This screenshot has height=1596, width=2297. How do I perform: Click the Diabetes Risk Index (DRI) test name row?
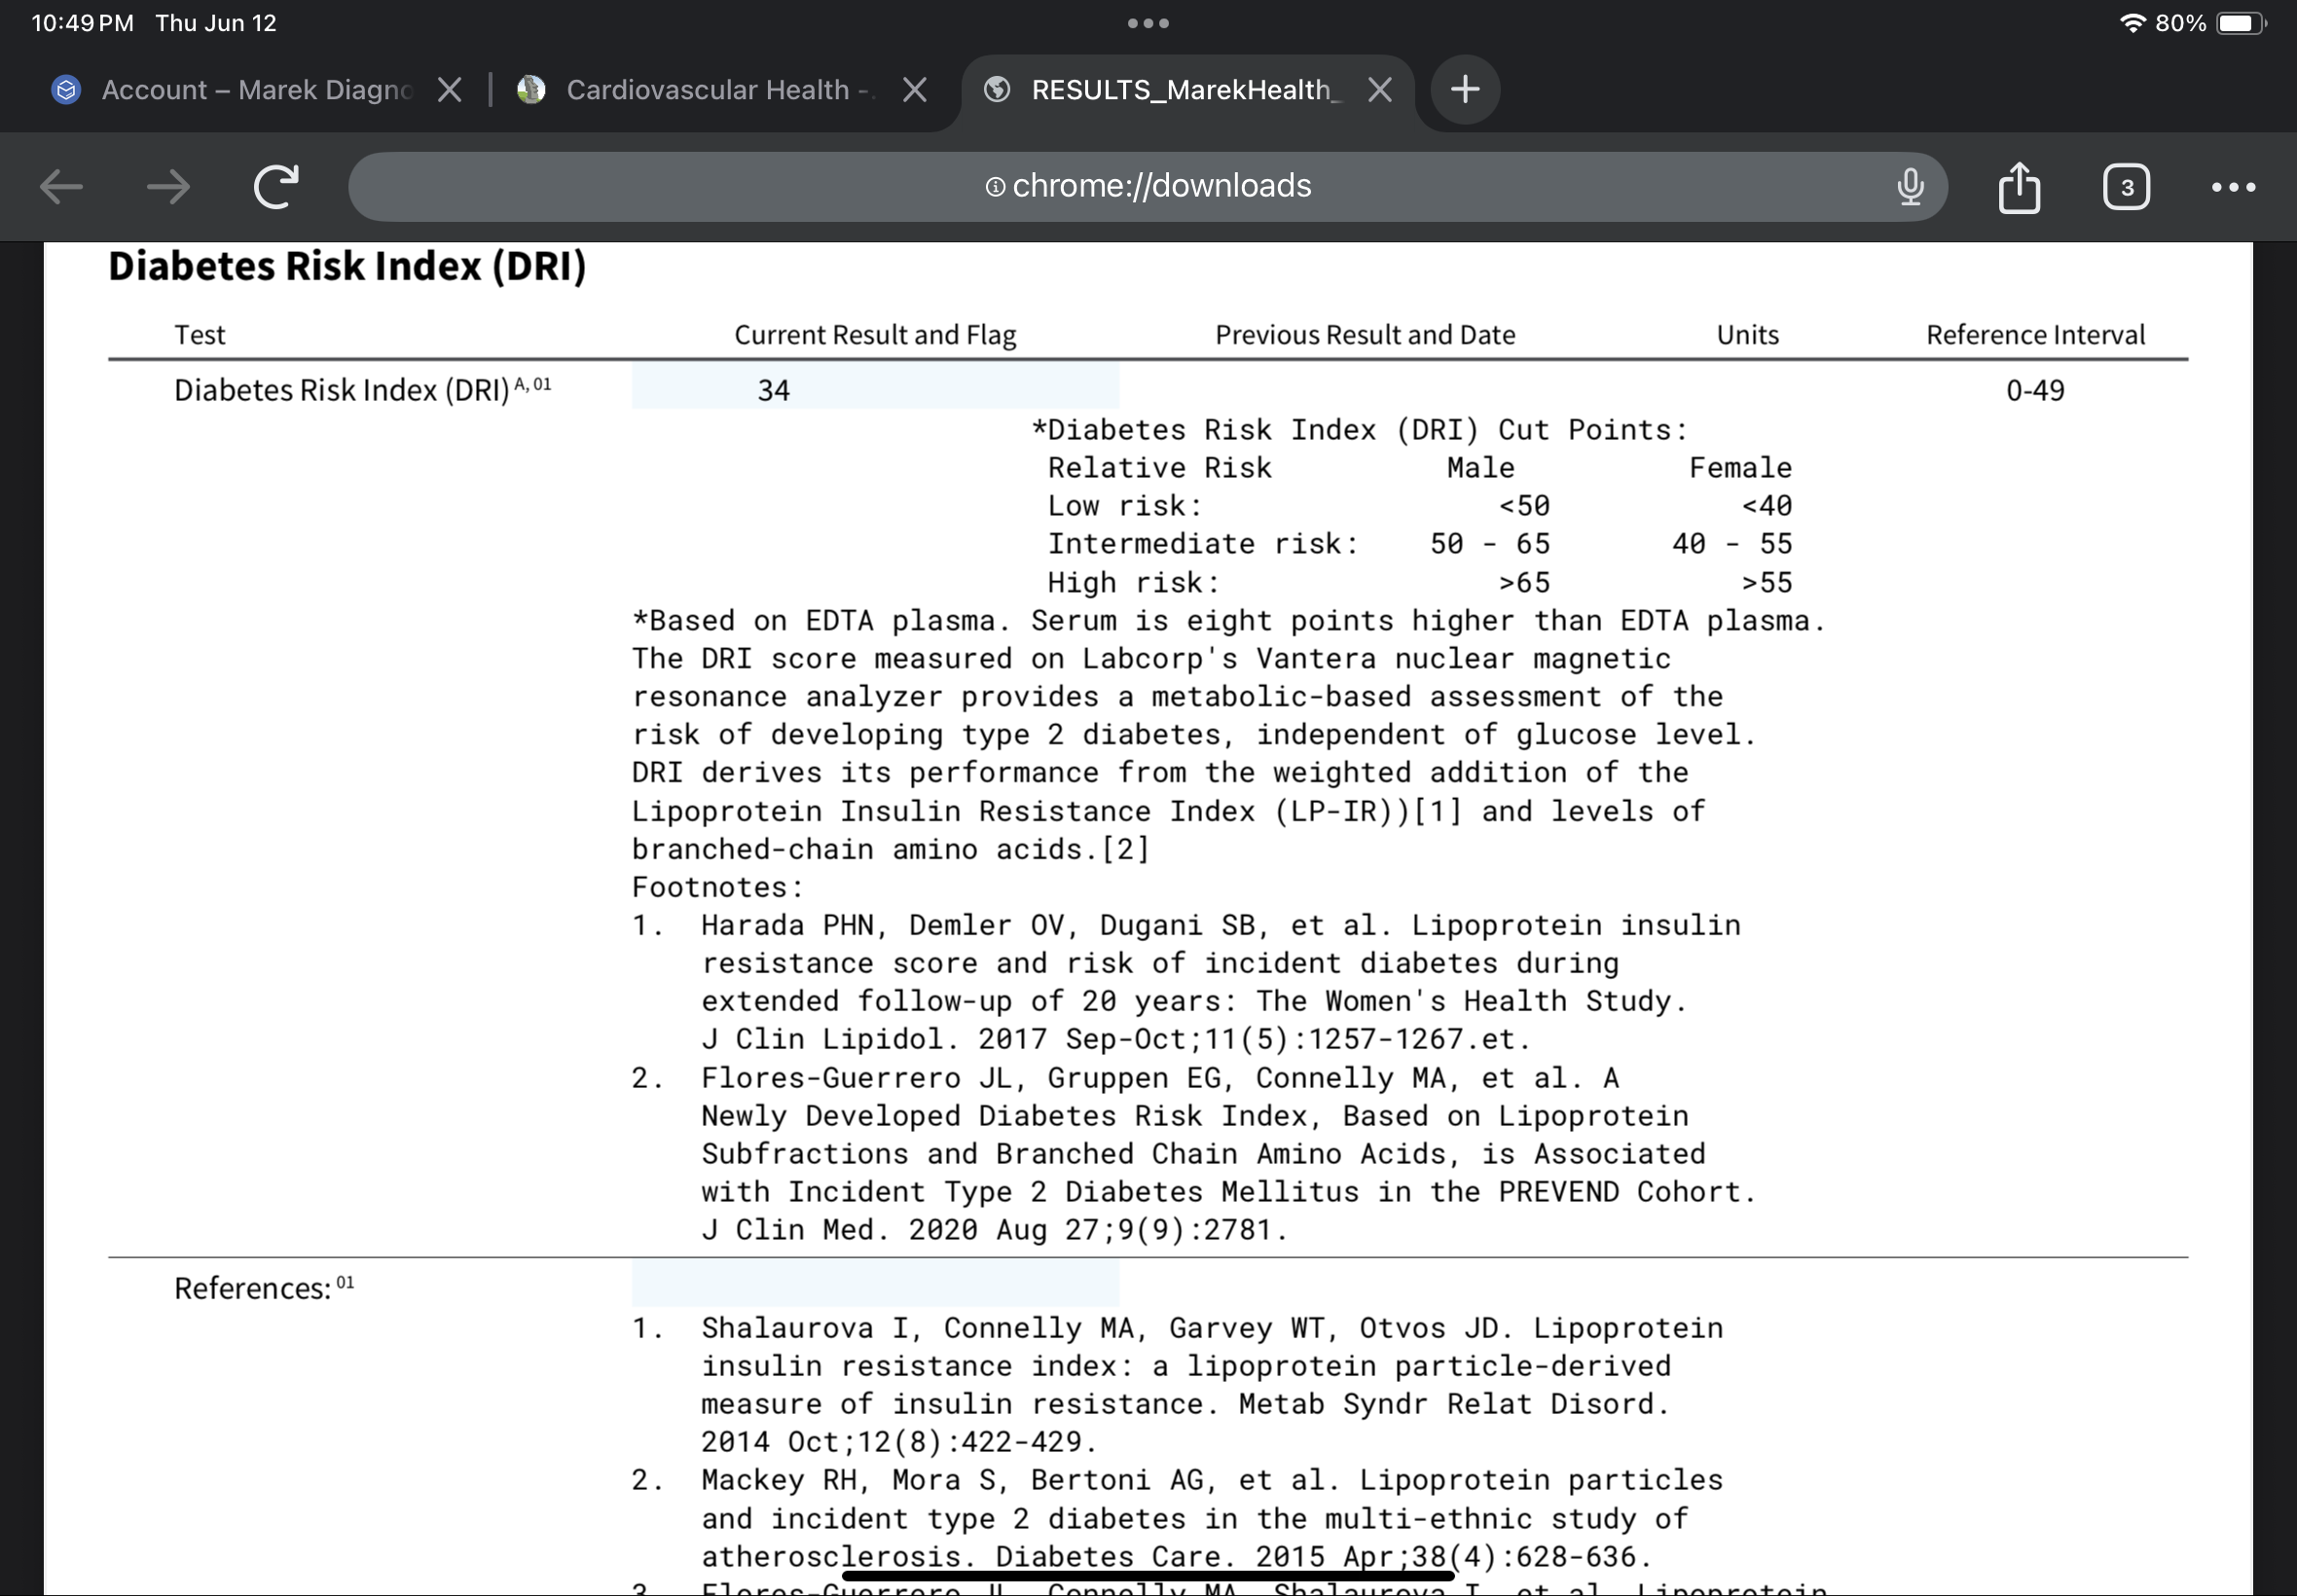[362, 390]
